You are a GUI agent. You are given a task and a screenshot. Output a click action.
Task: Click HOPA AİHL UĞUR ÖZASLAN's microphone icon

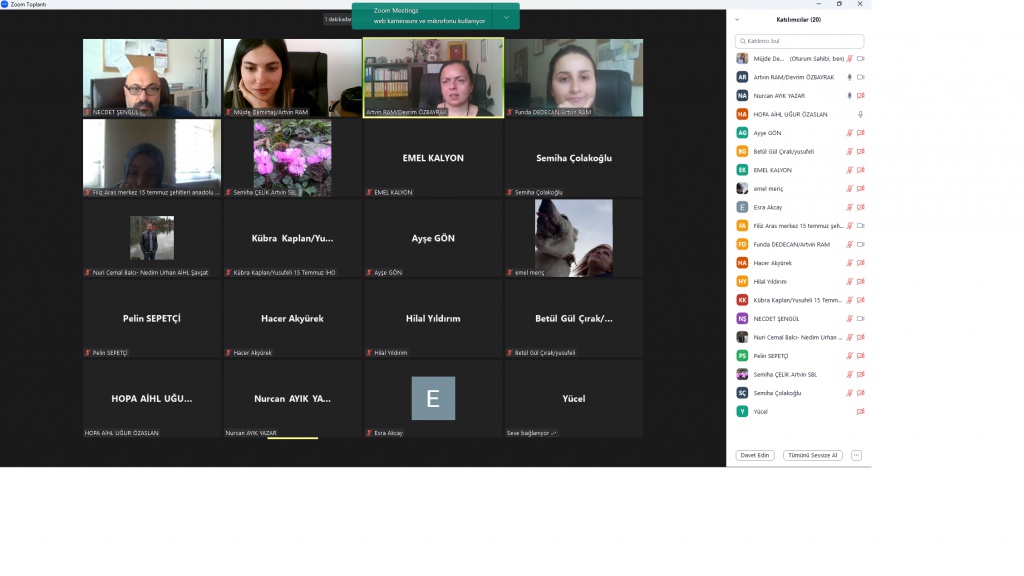point(860,114)
